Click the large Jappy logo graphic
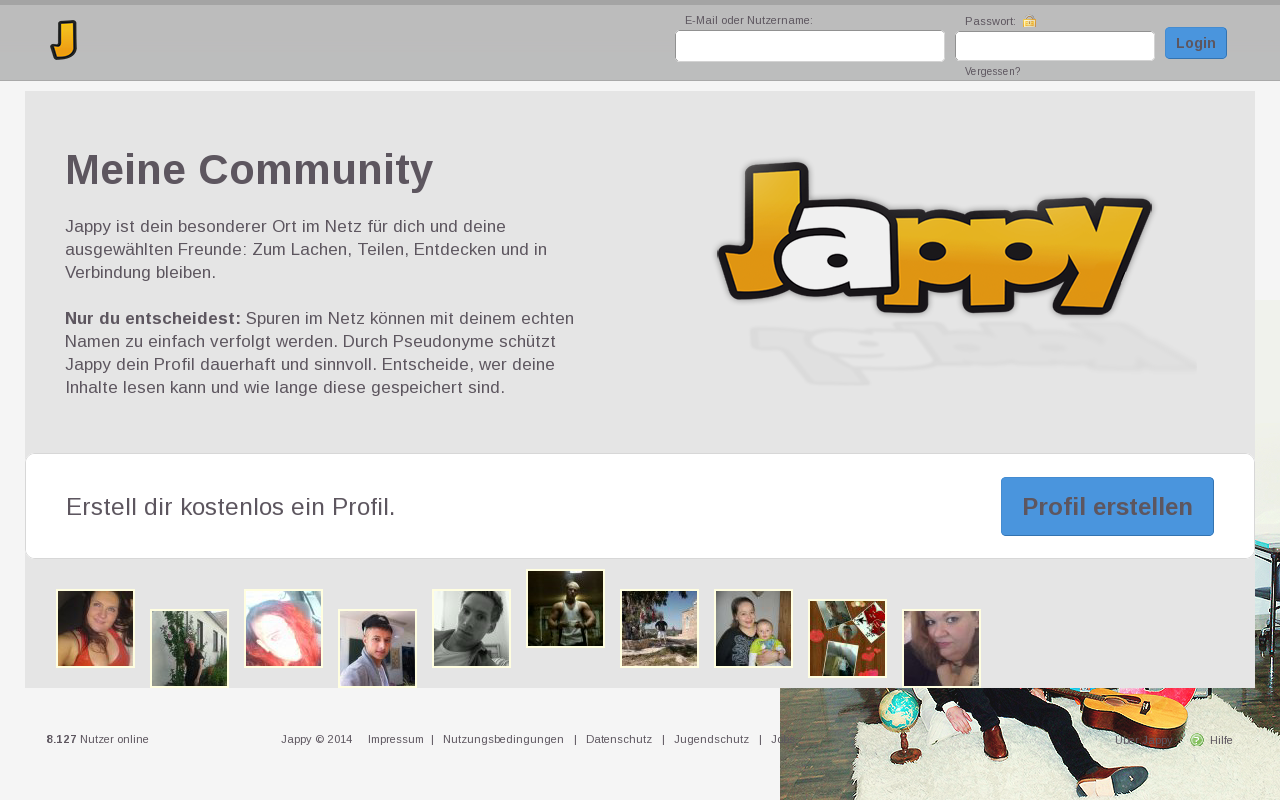The width and height of the screenshot is (1280, 800). pyautogui.click(x=935, y=238)
